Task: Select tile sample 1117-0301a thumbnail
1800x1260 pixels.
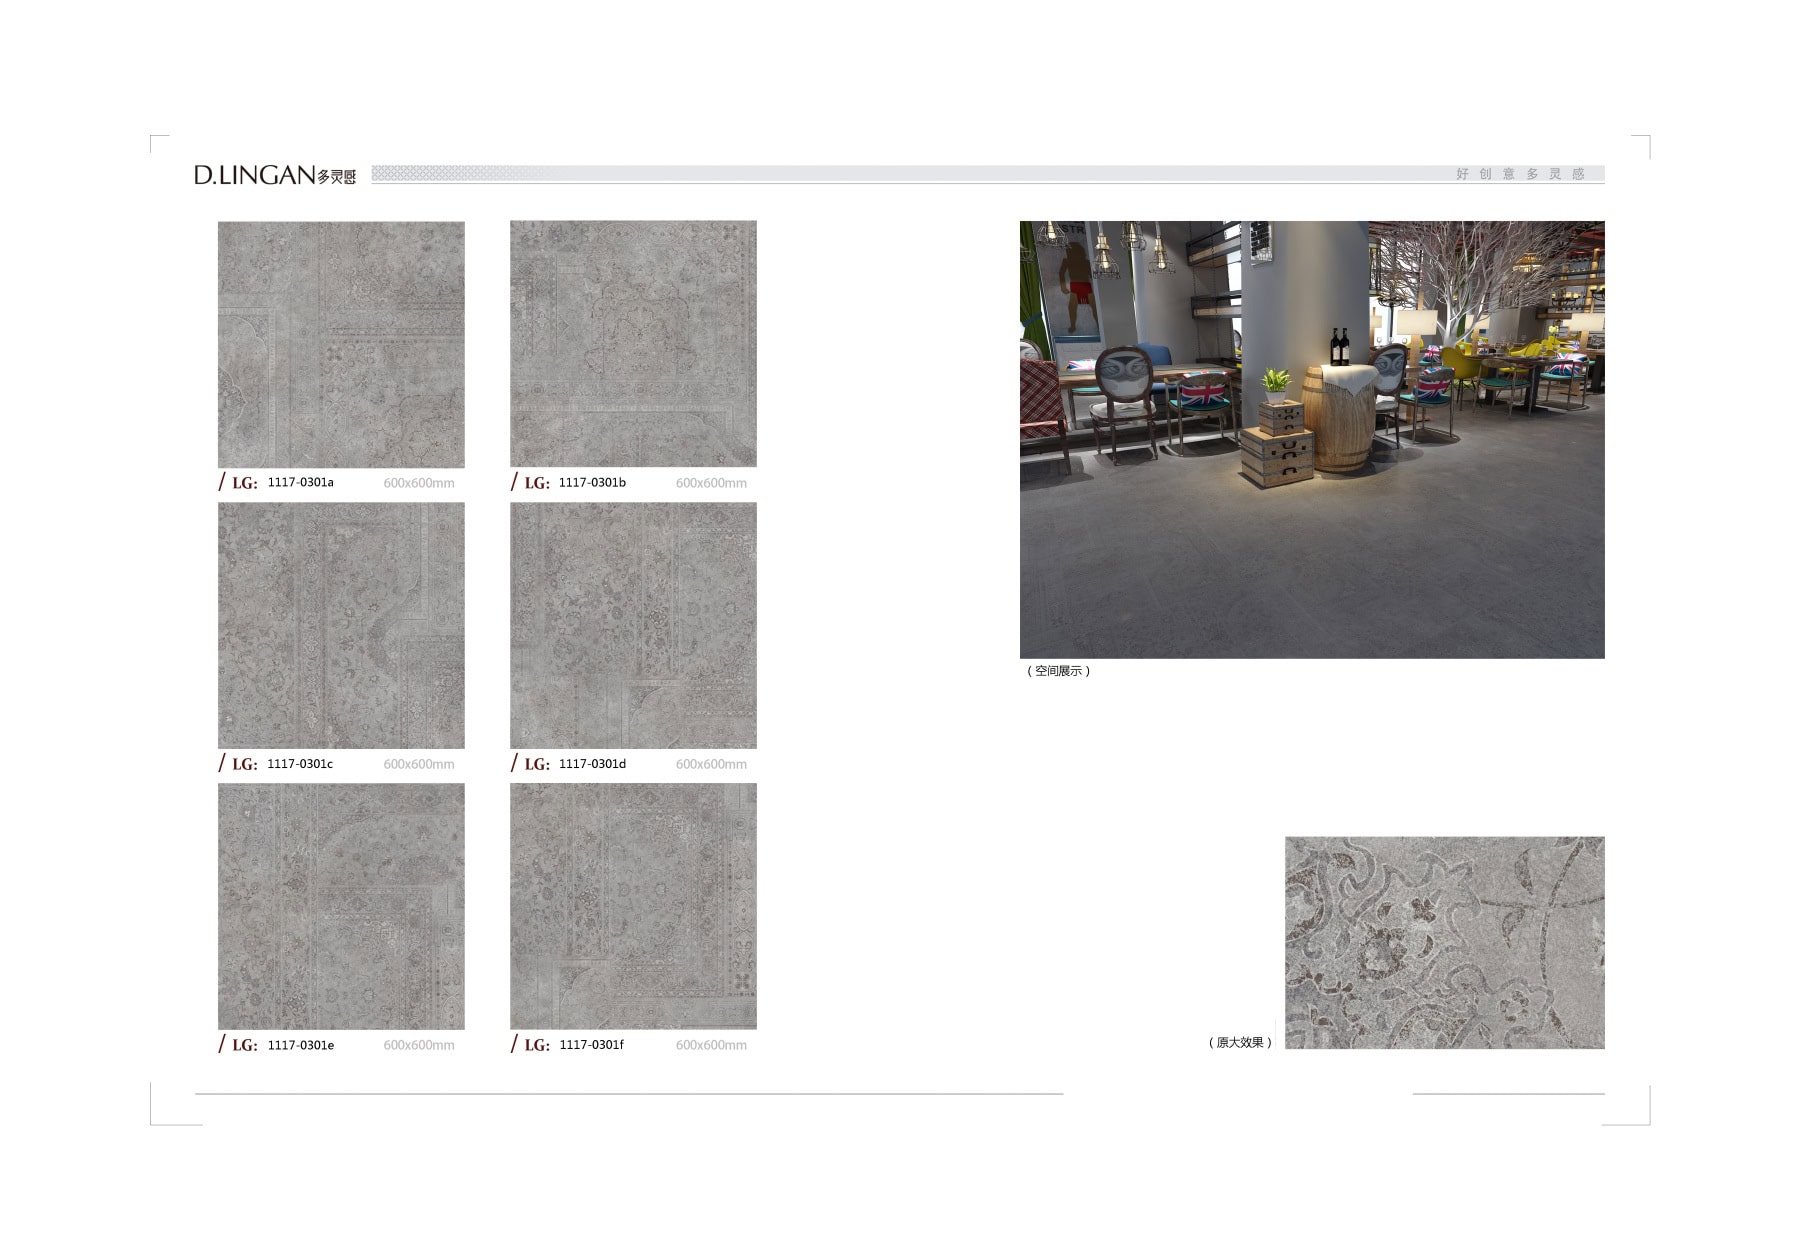Action: [341, 344]
